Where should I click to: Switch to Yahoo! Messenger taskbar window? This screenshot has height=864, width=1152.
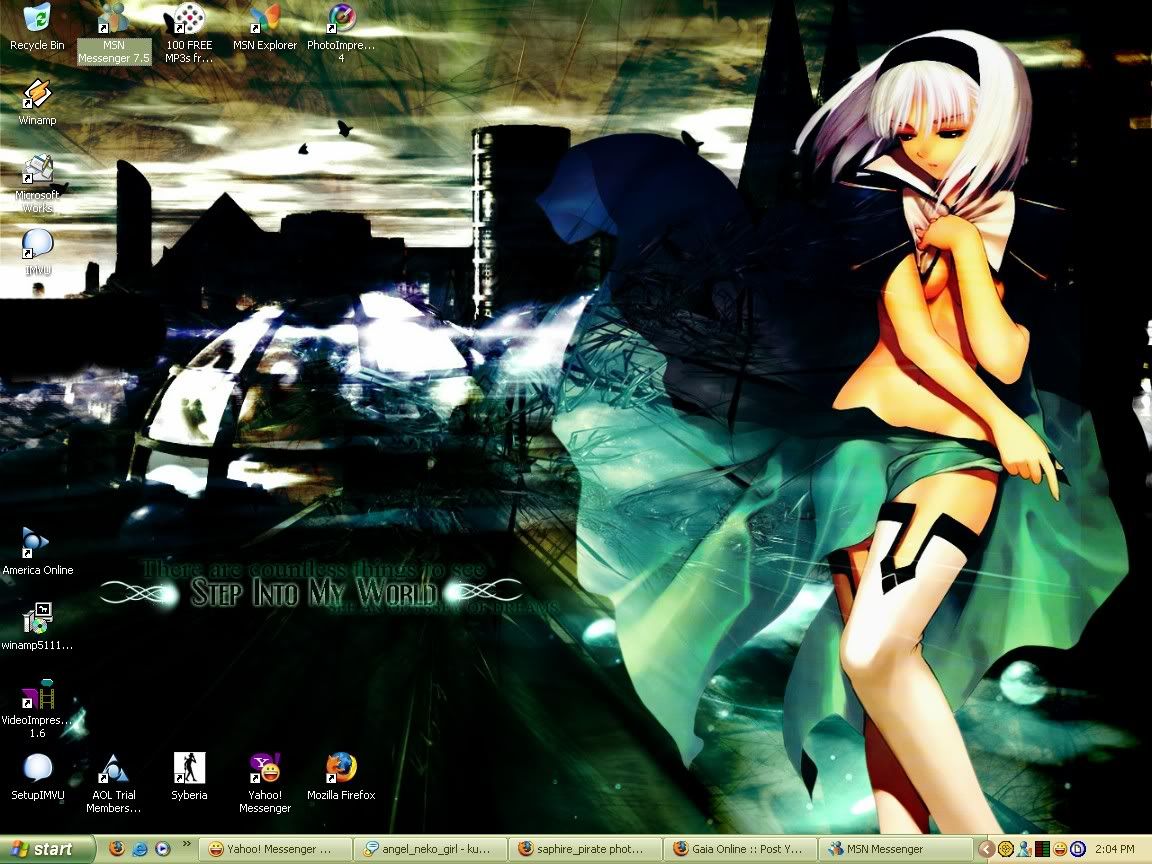point(276,849)
